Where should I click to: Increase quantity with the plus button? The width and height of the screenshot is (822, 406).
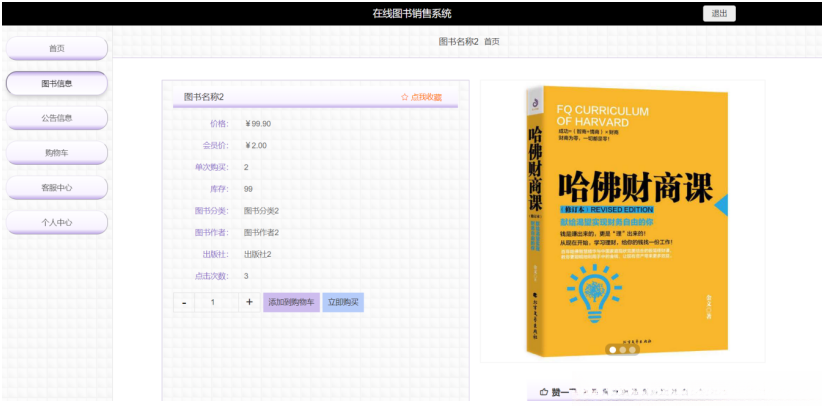tap(250, 302)
